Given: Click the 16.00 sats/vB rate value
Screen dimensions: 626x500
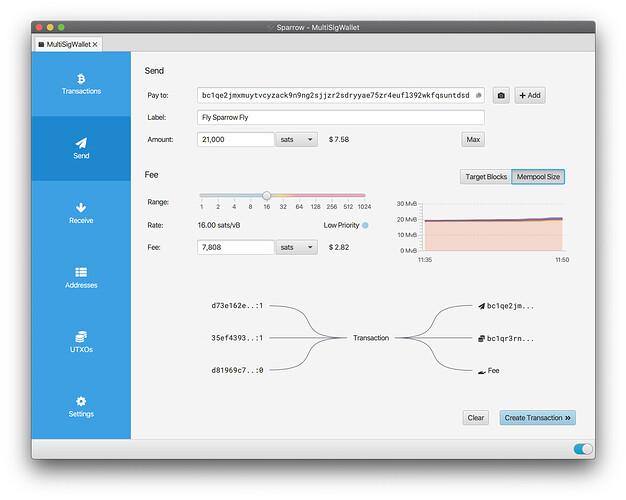Looking at the screenshot, I should click(x=219, y=225).
